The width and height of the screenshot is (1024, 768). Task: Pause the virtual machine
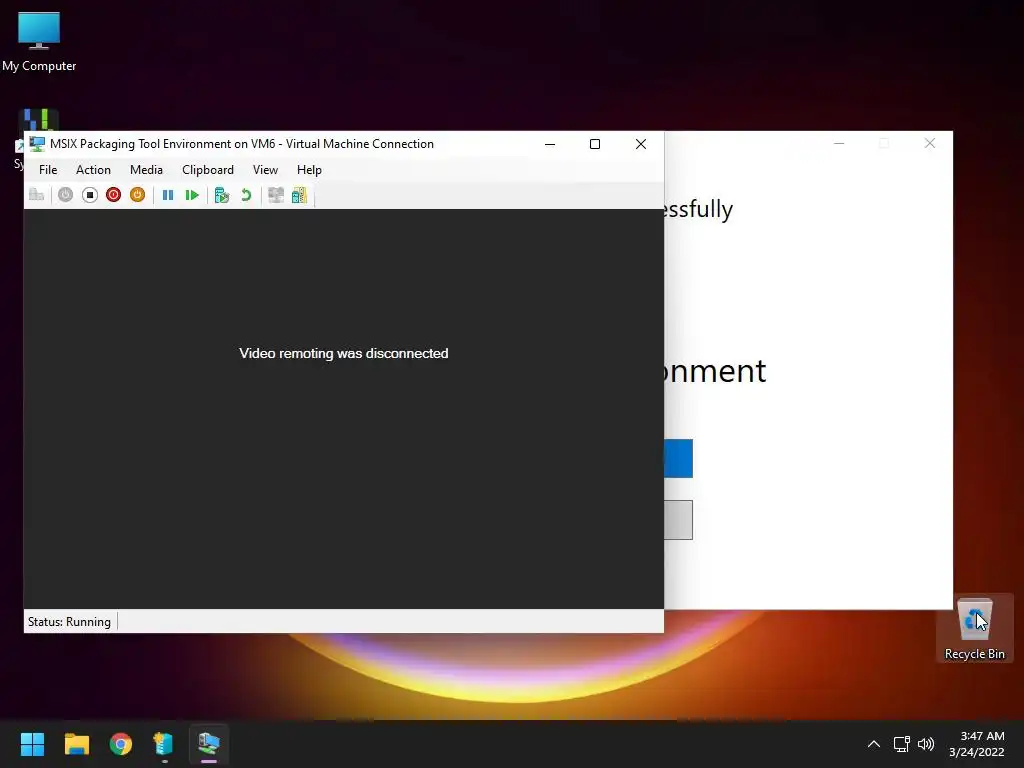pyautogui.click(x=168, y=195)
